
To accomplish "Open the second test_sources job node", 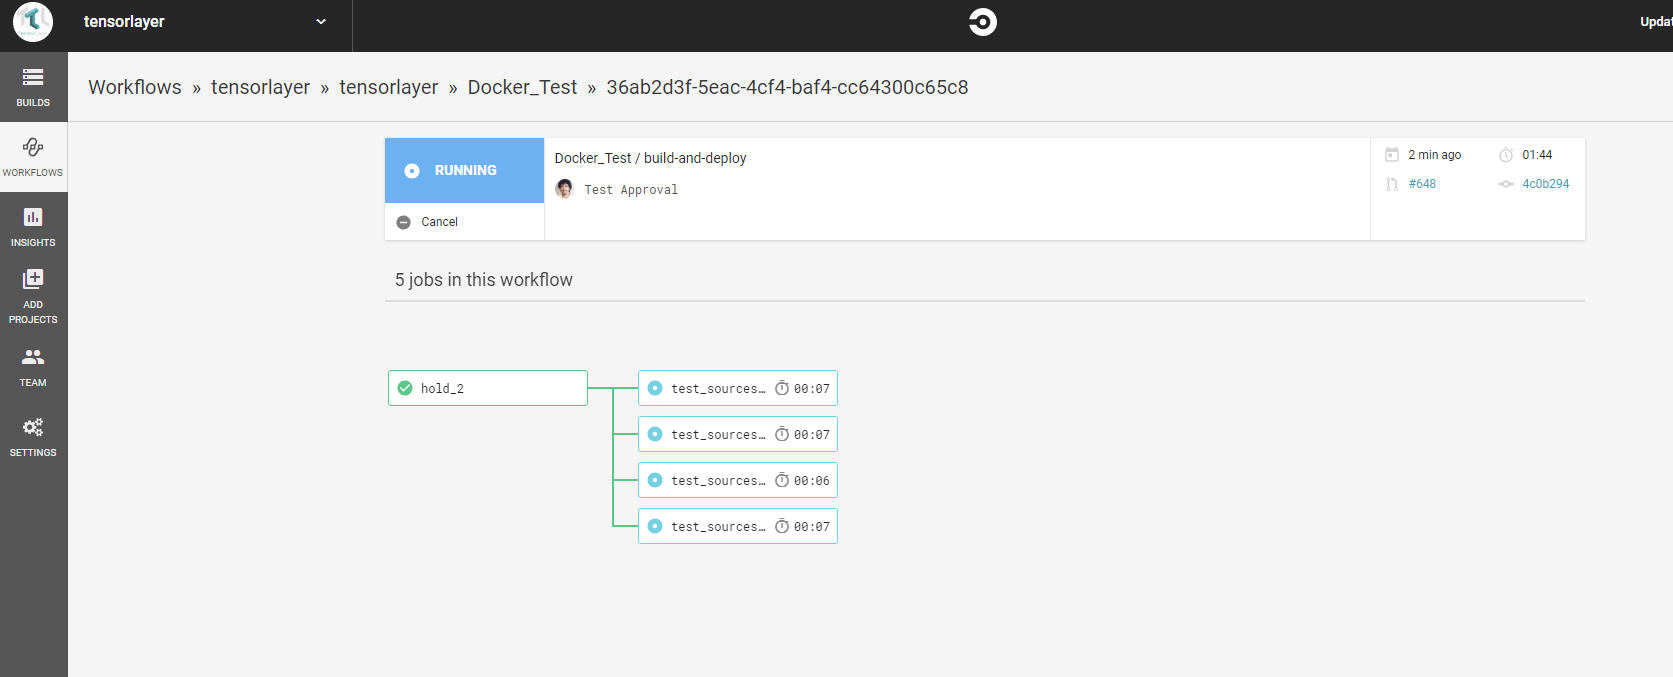I will point(738,434).
